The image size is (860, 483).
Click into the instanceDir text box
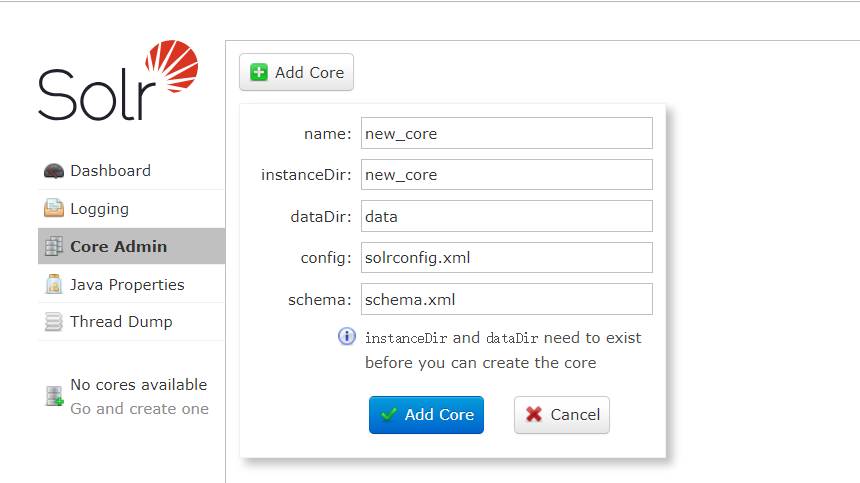506,174
